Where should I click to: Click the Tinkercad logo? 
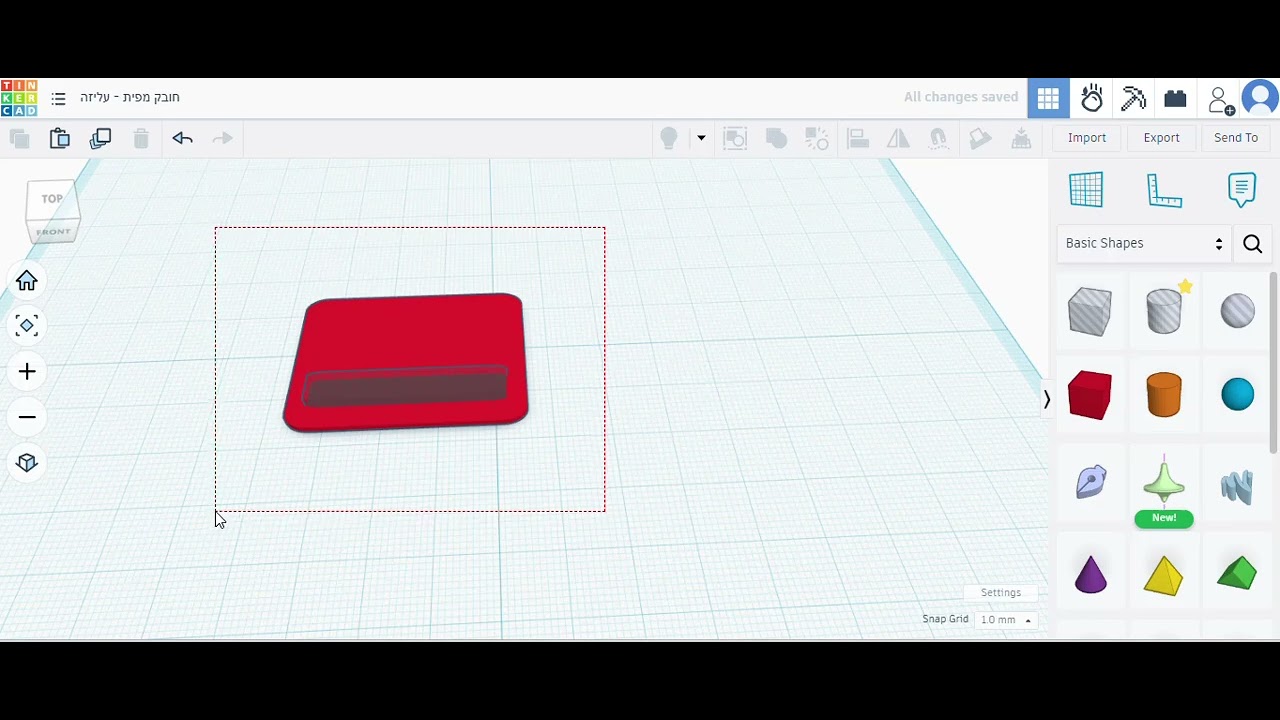click(x=19, y=98)
